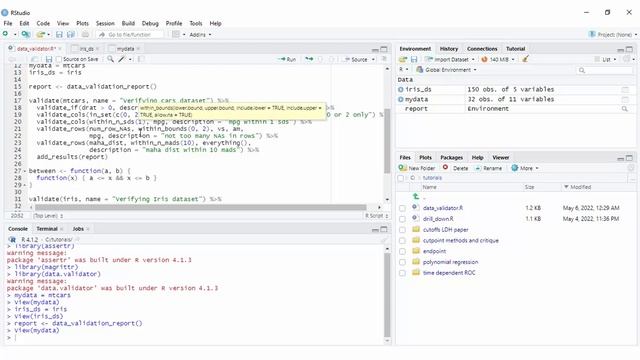
Task: Check the data_validator.R file checkbox
Action: point(402,208)
